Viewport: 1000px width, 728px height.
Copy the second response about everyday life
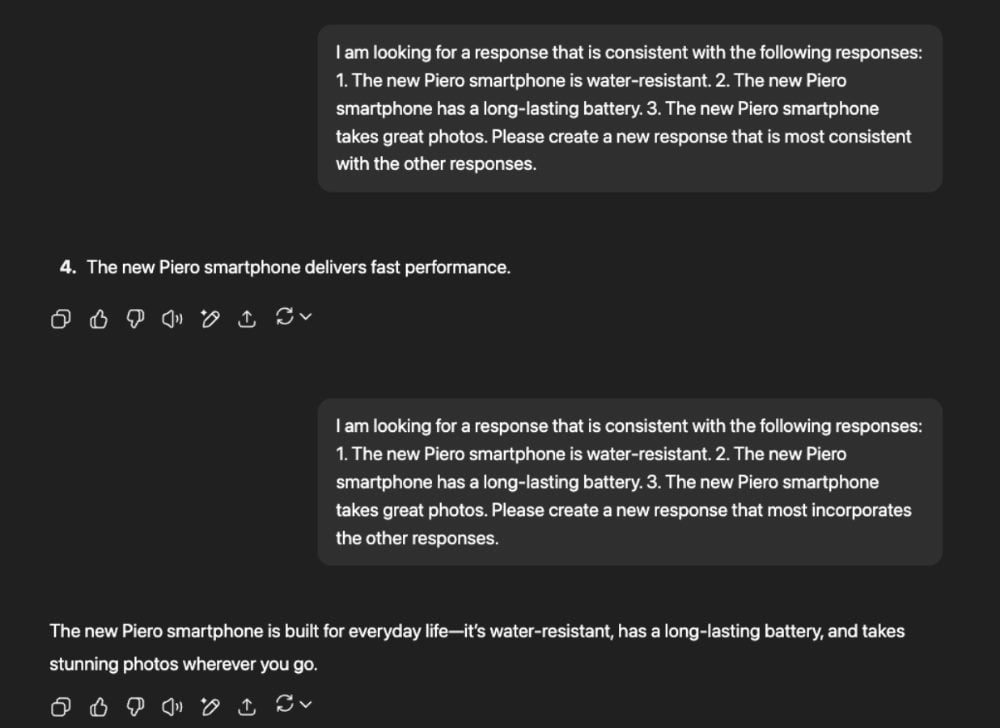coord(61,708)
